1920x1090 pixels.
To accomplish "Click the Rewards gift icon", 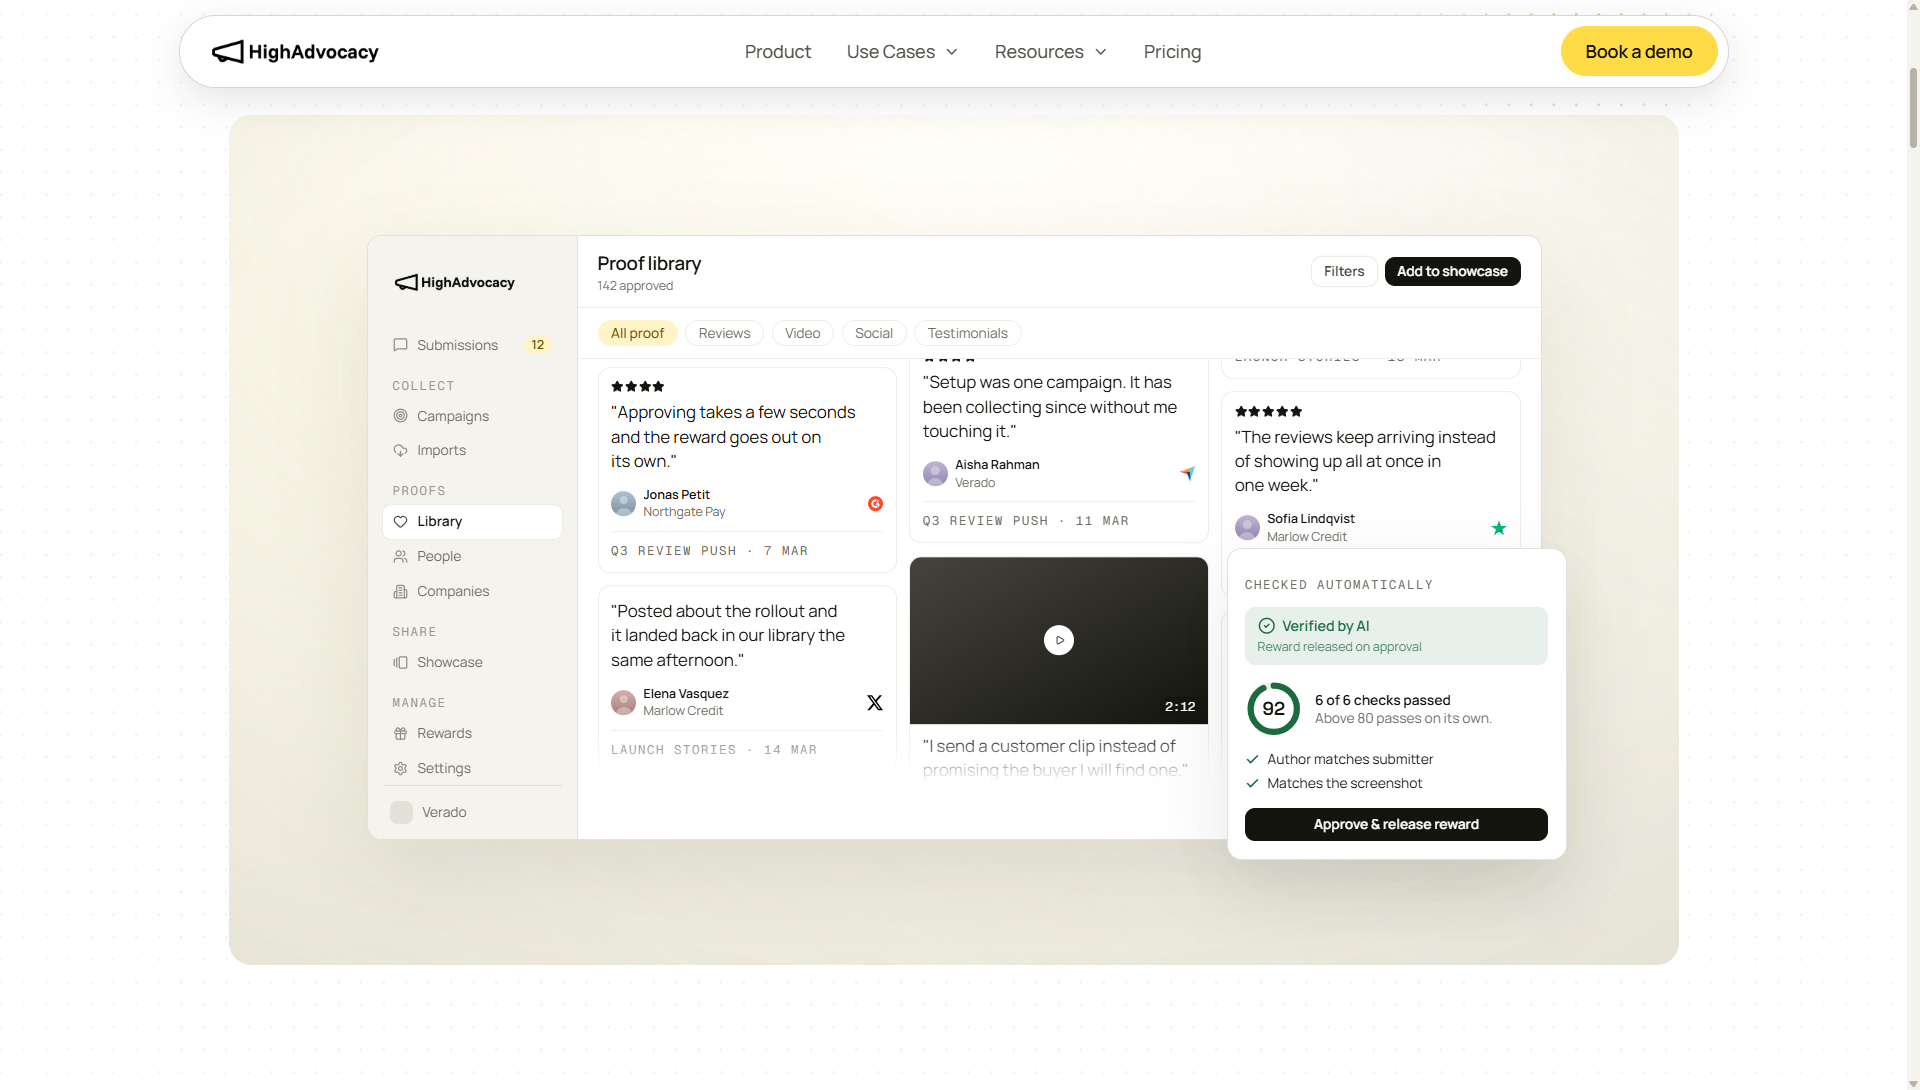I will [400, 734].
